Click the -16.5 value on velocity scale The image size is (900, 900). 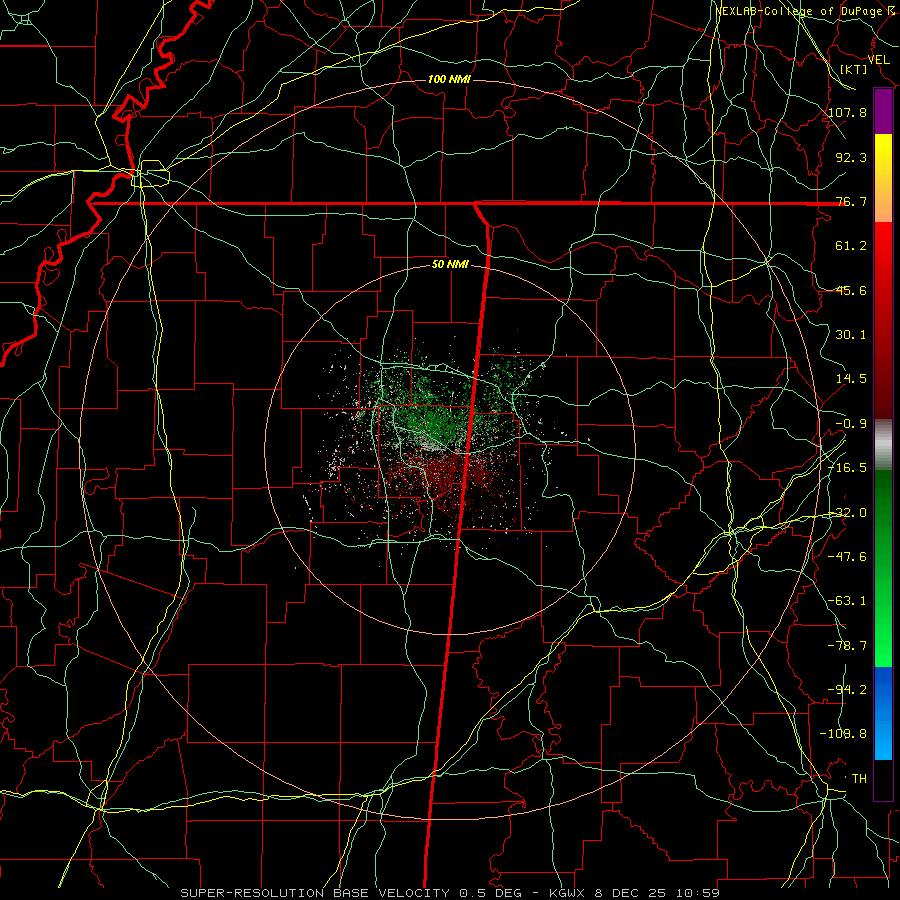click(x=847, y=468)
